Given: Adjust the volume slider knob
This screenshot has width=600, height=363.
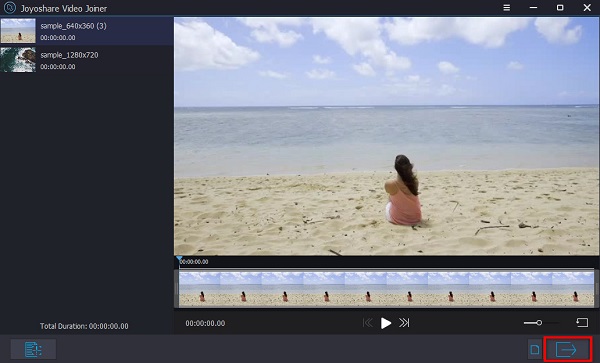Looking at the screenshot, I should 539,323.
